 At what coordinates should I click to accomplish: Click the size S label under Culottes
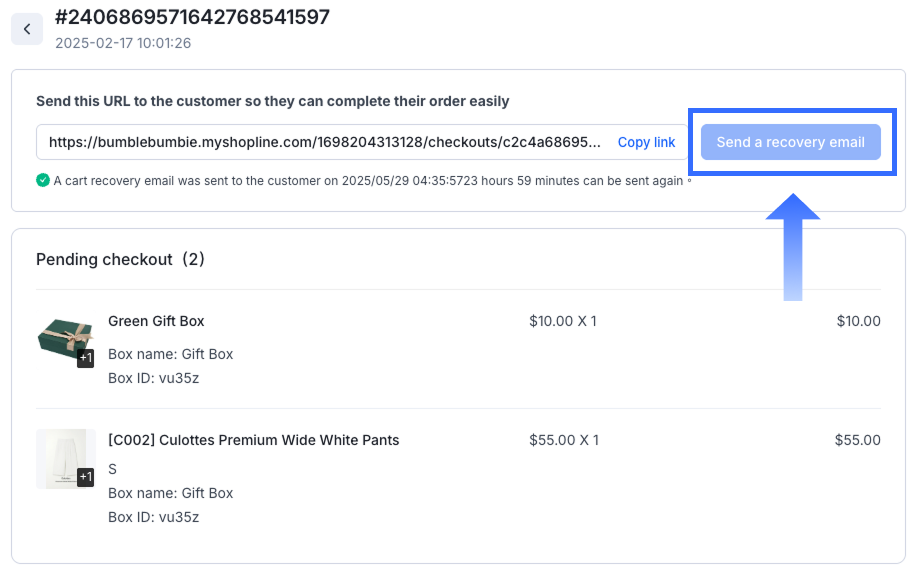(x=112, y=469)
